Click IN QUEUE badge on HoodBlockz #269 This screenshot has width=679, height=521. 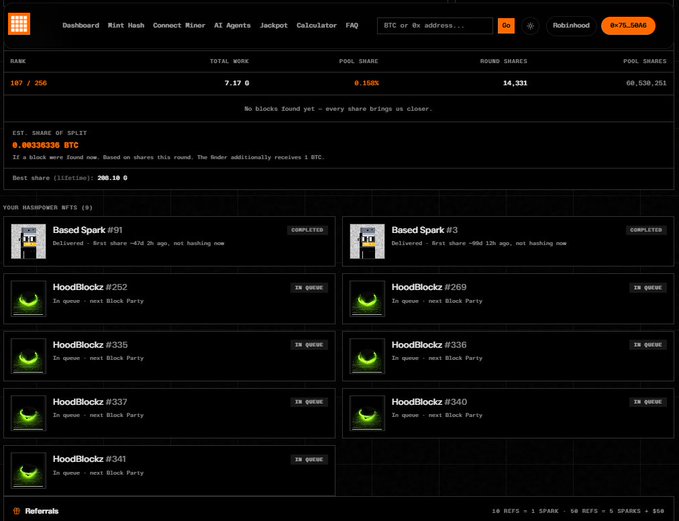click(x=648, y=288)
